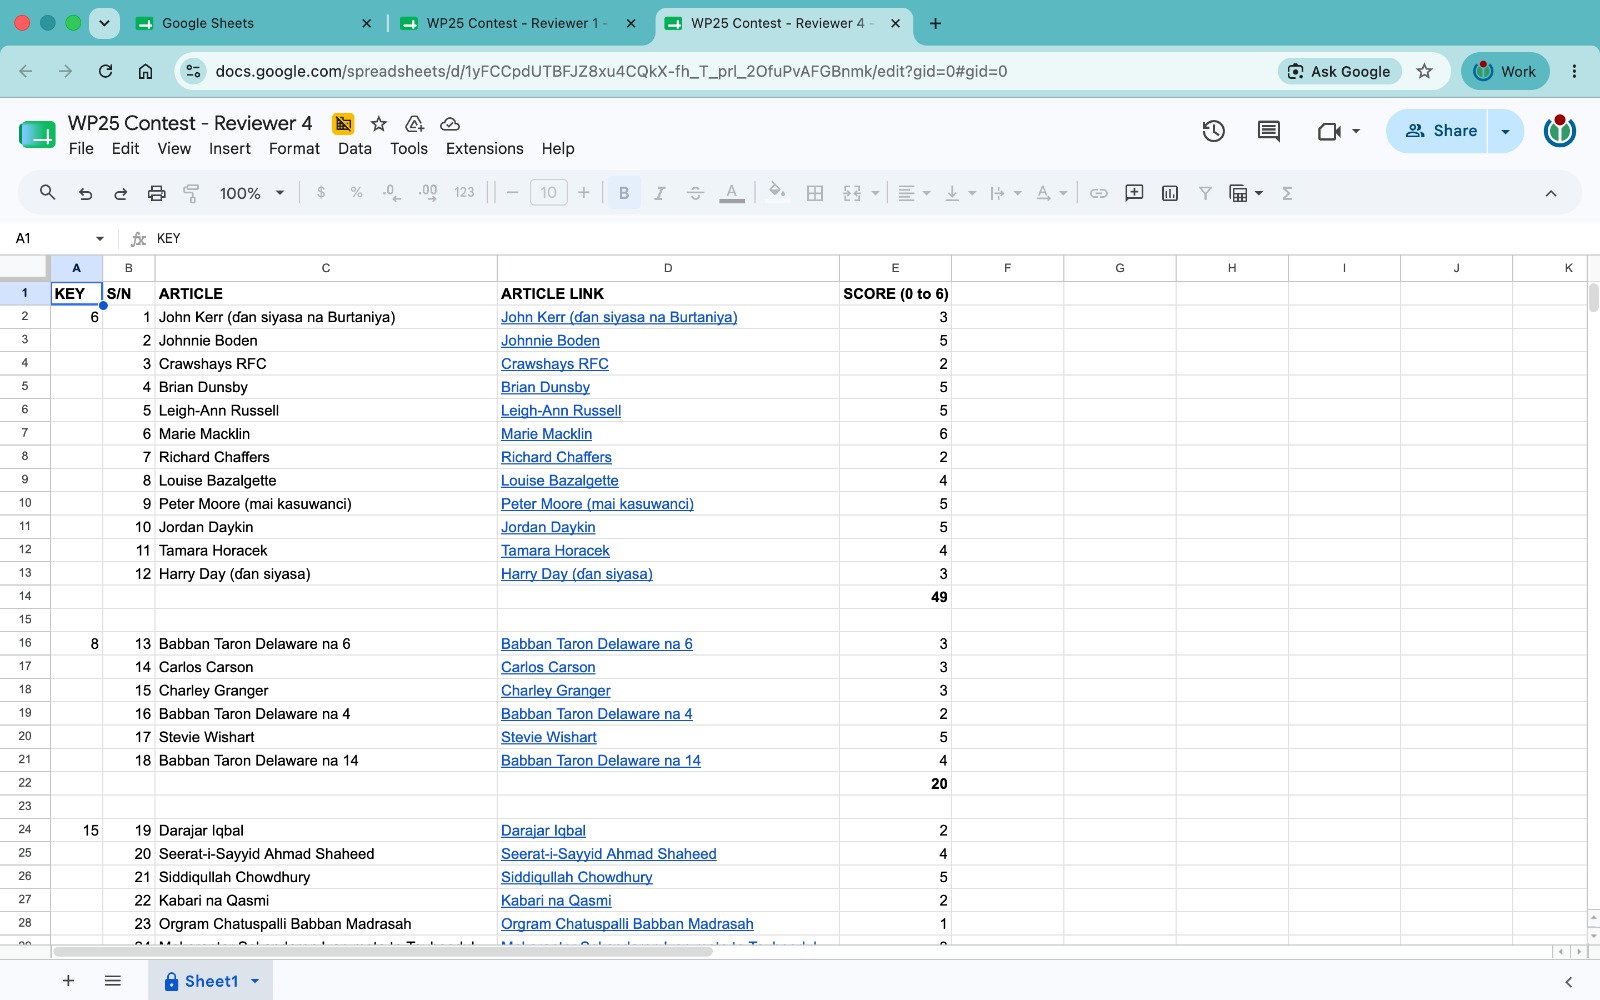
Task: Toggle strikethrough formatting
Action: pos(695,193)
